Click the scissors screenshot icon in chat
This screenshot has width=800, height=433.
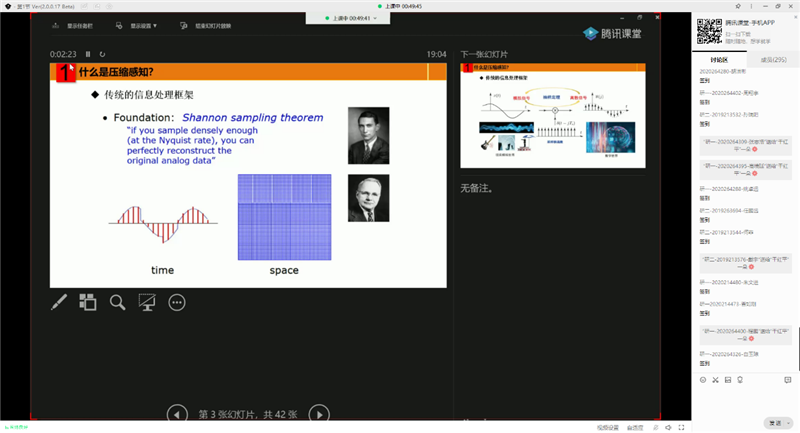coord(716,380)
